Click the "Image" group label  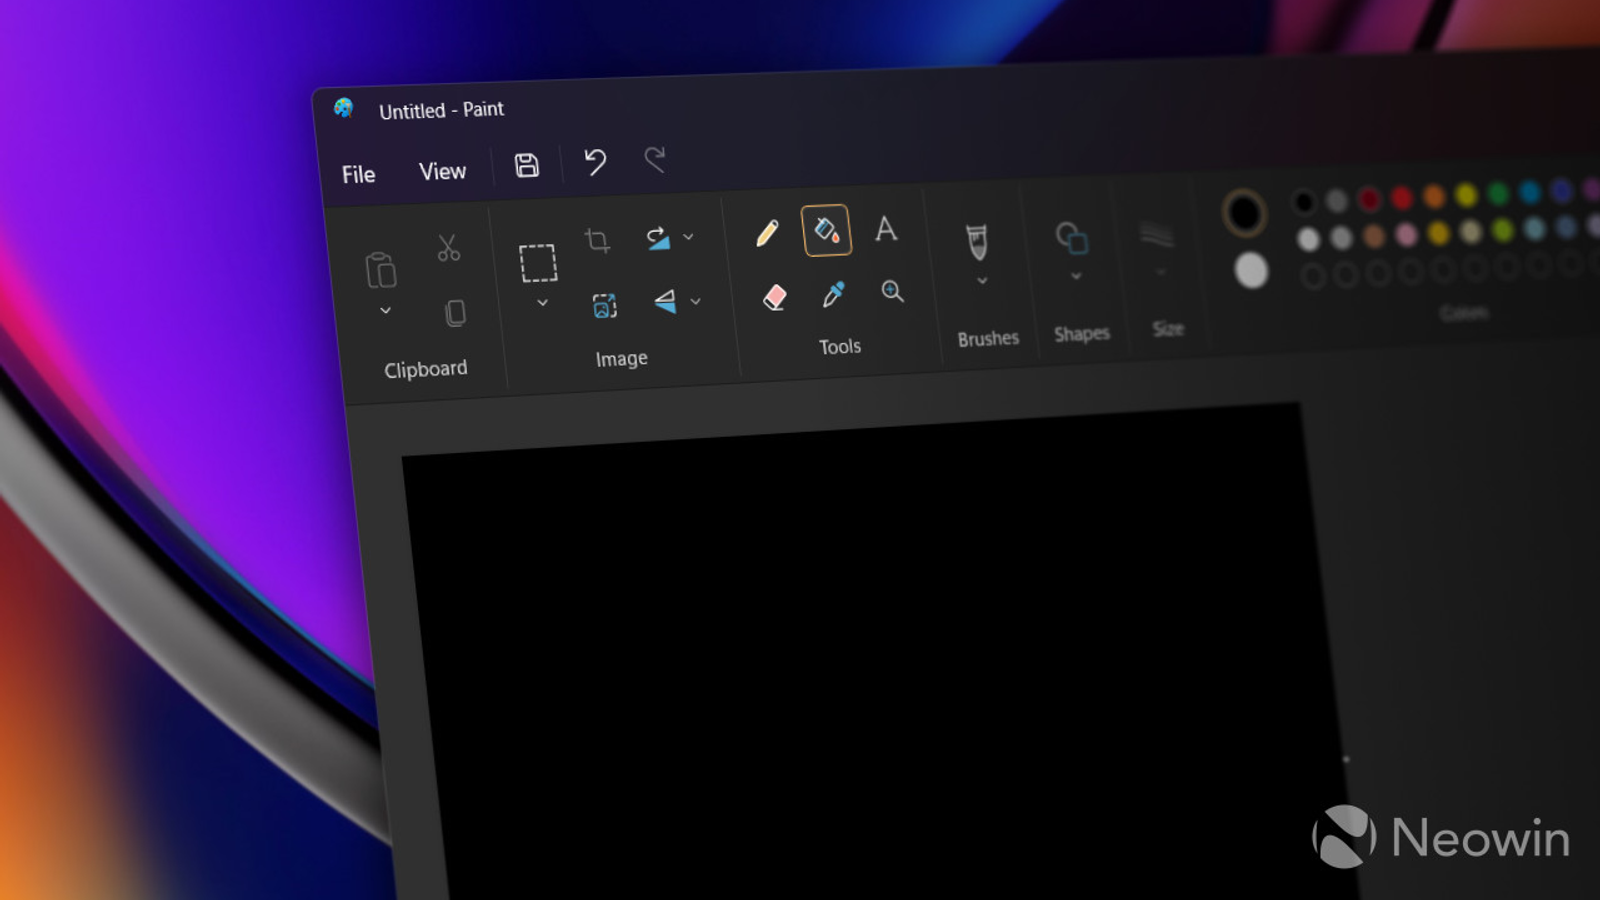click(622, 358)
